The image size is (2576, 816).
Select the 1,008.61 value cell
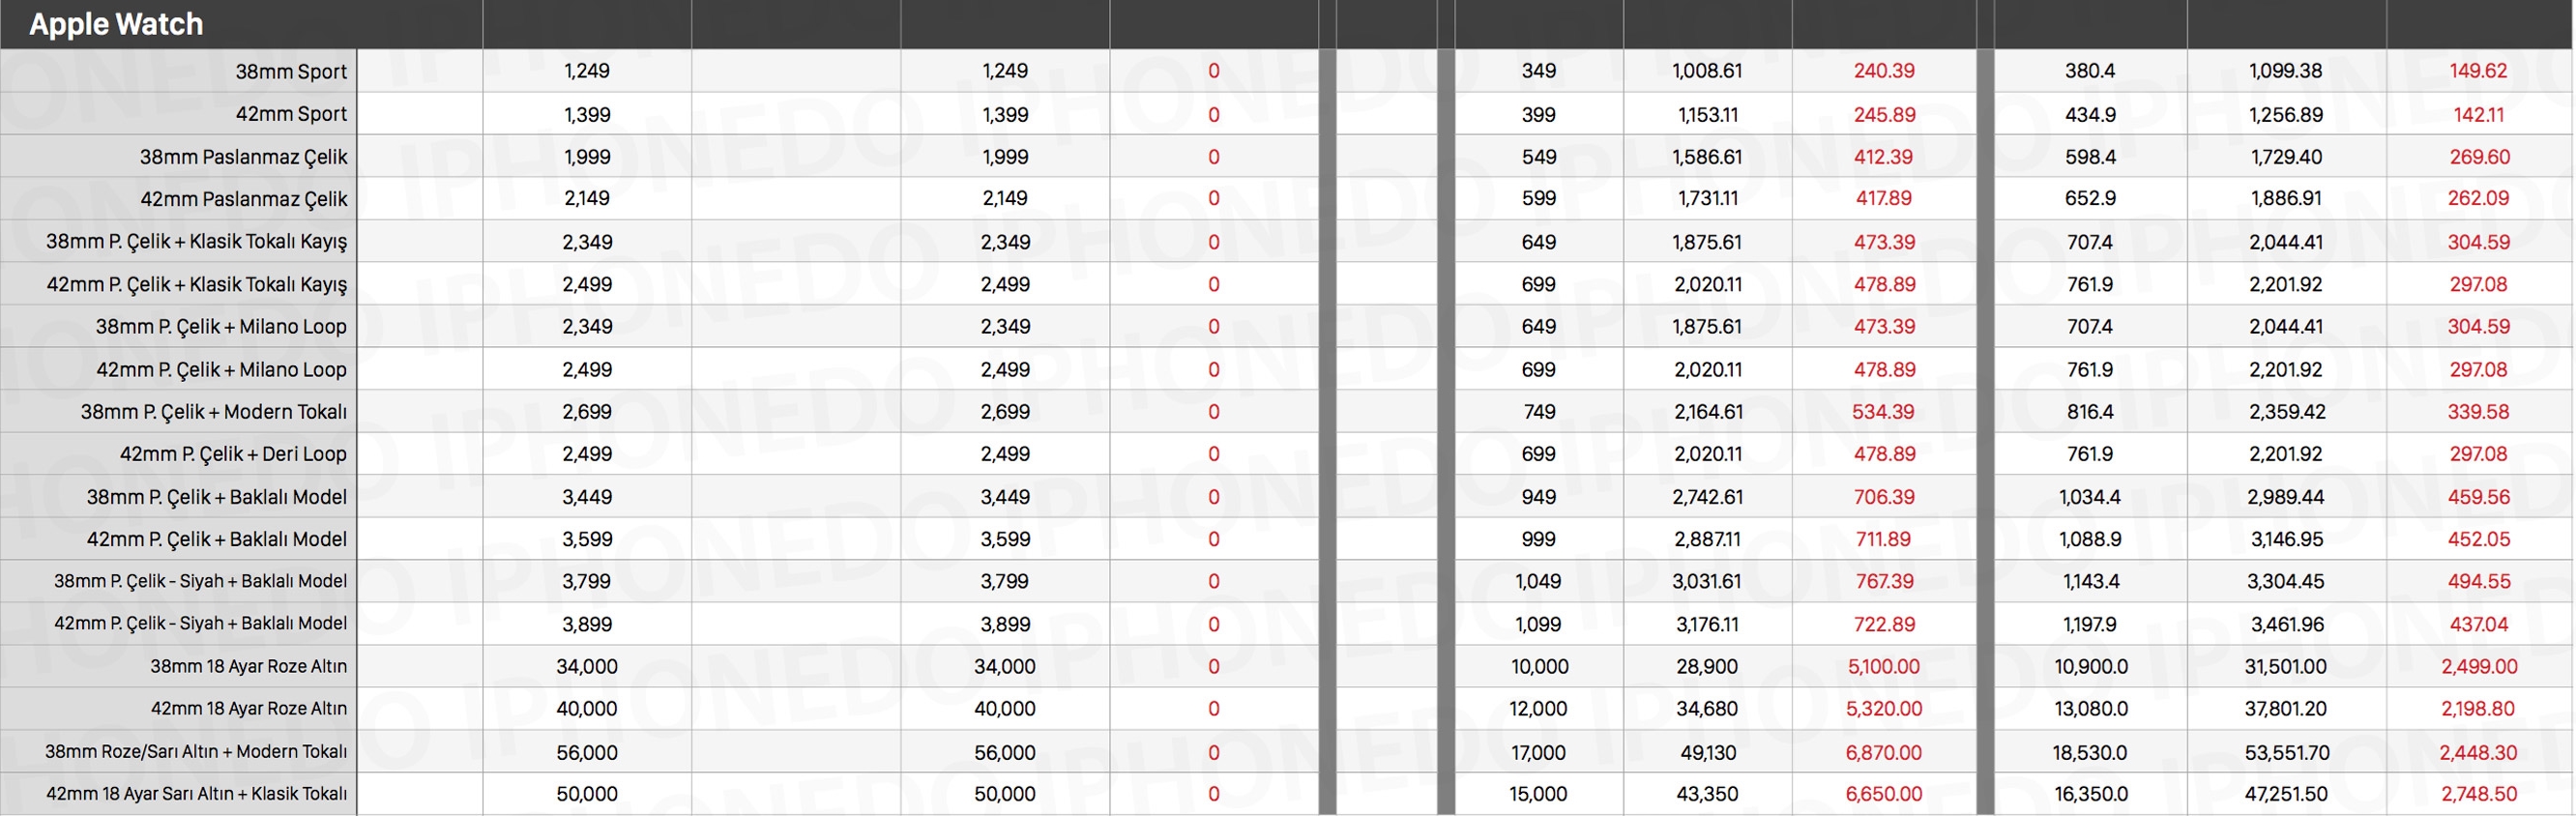click(1707, 71)
